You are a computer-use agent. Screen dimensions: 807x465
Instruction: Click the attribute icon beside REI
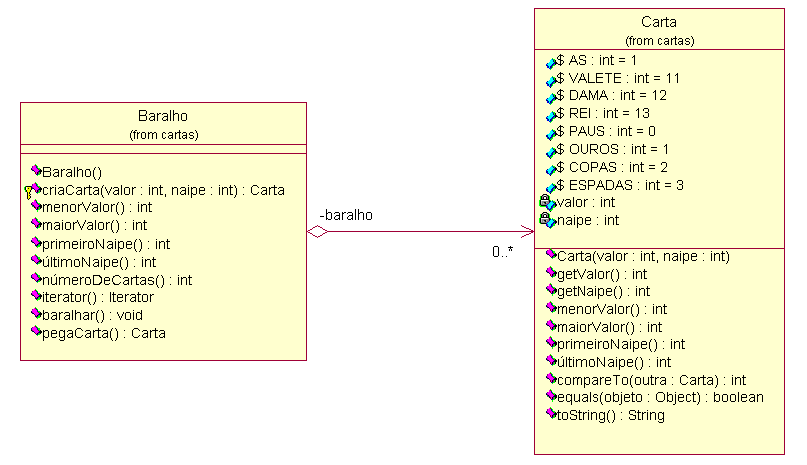[551, 116]
